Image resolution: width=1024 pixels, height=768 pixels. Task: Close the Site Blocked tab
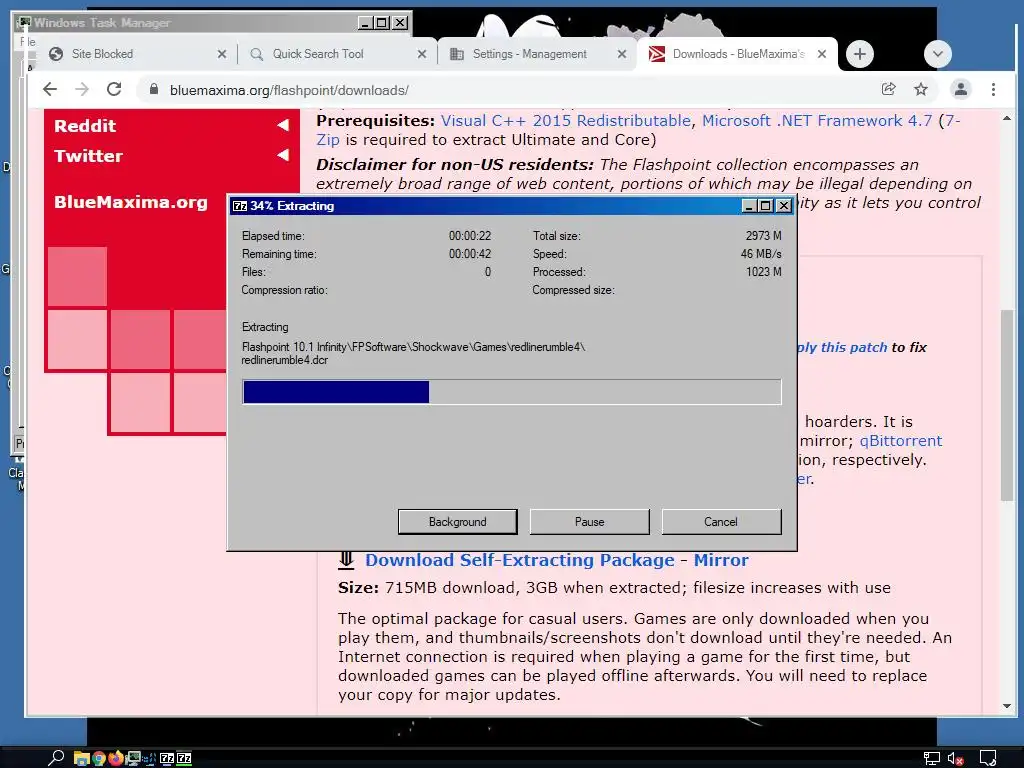click(x=222, y=54)
